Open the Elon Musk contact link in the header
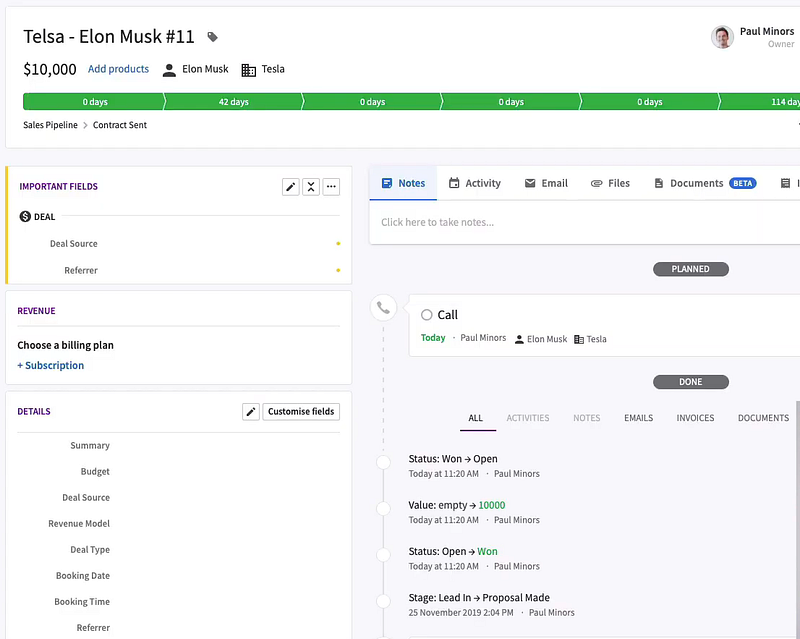The width and height of the screenshot is (800, 639). 205,69
